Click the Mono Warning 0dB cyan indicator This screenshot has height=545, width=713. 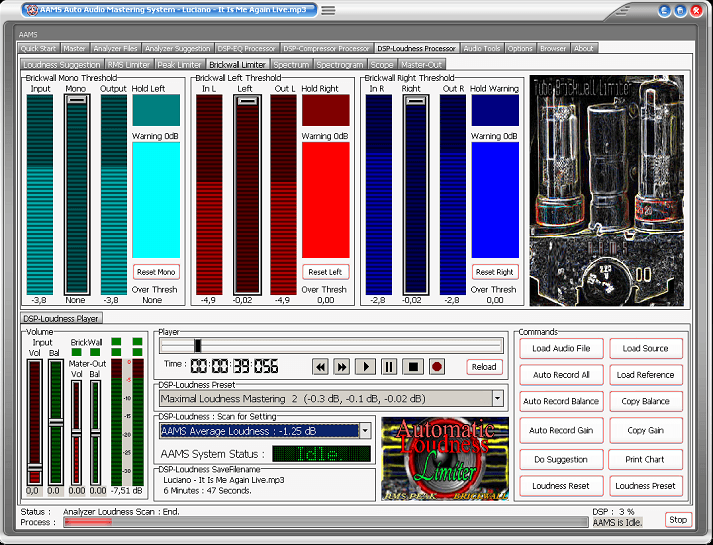coord(156,200)
